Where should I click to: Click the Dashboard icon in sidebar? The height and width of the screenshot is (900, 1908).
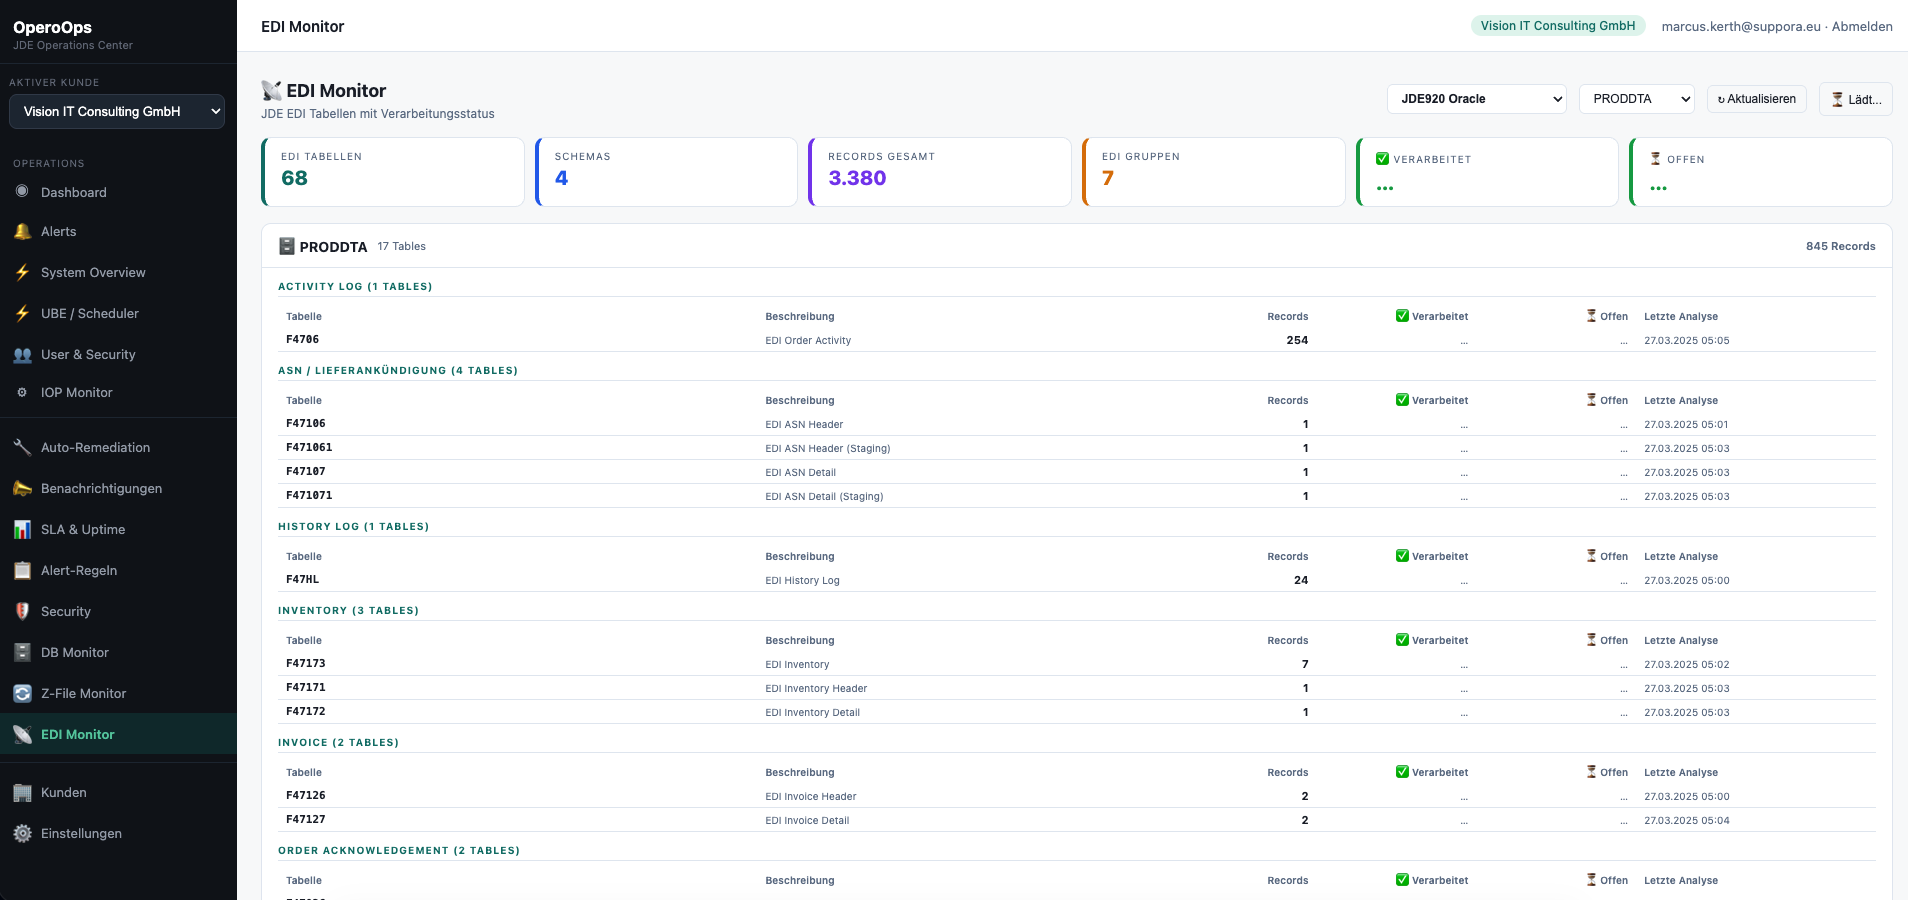(x=22, y=192)
